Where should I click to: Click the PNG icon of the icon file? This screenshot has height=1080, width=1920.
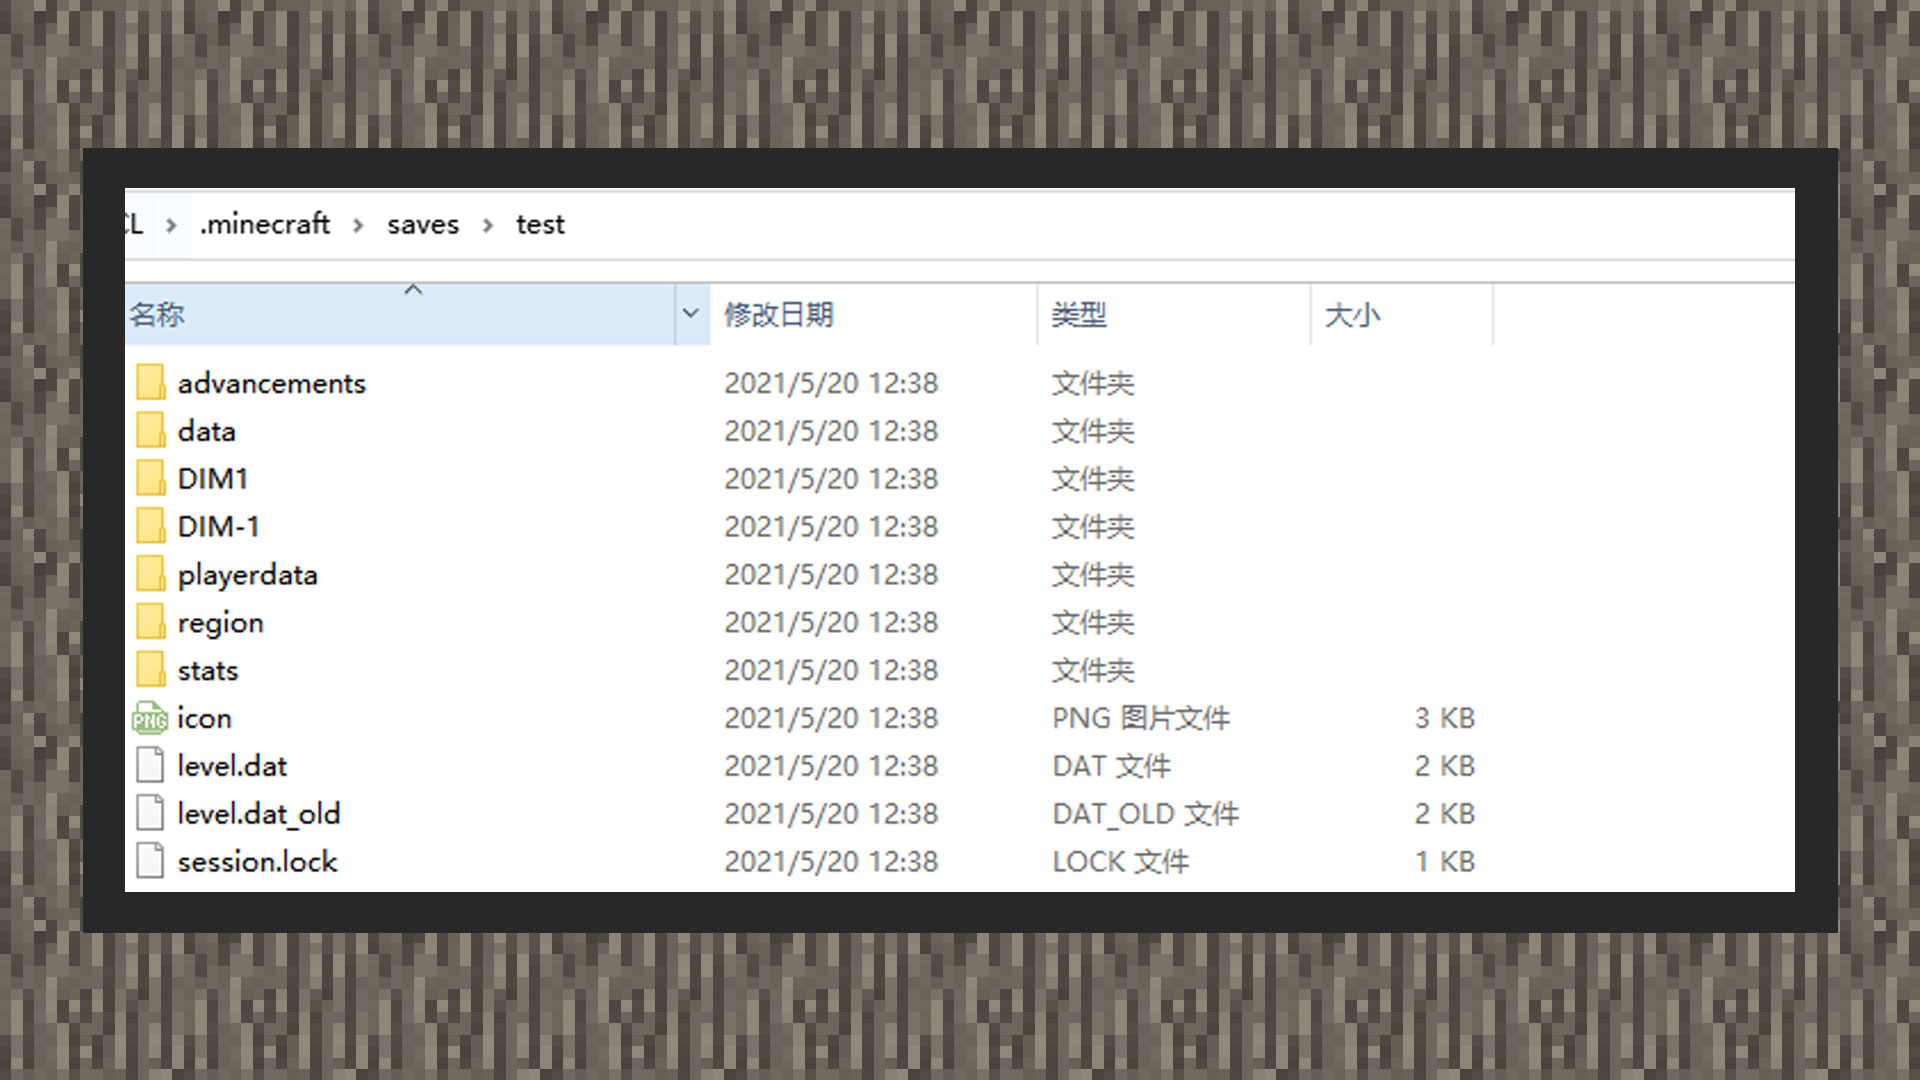pos(150,718)
